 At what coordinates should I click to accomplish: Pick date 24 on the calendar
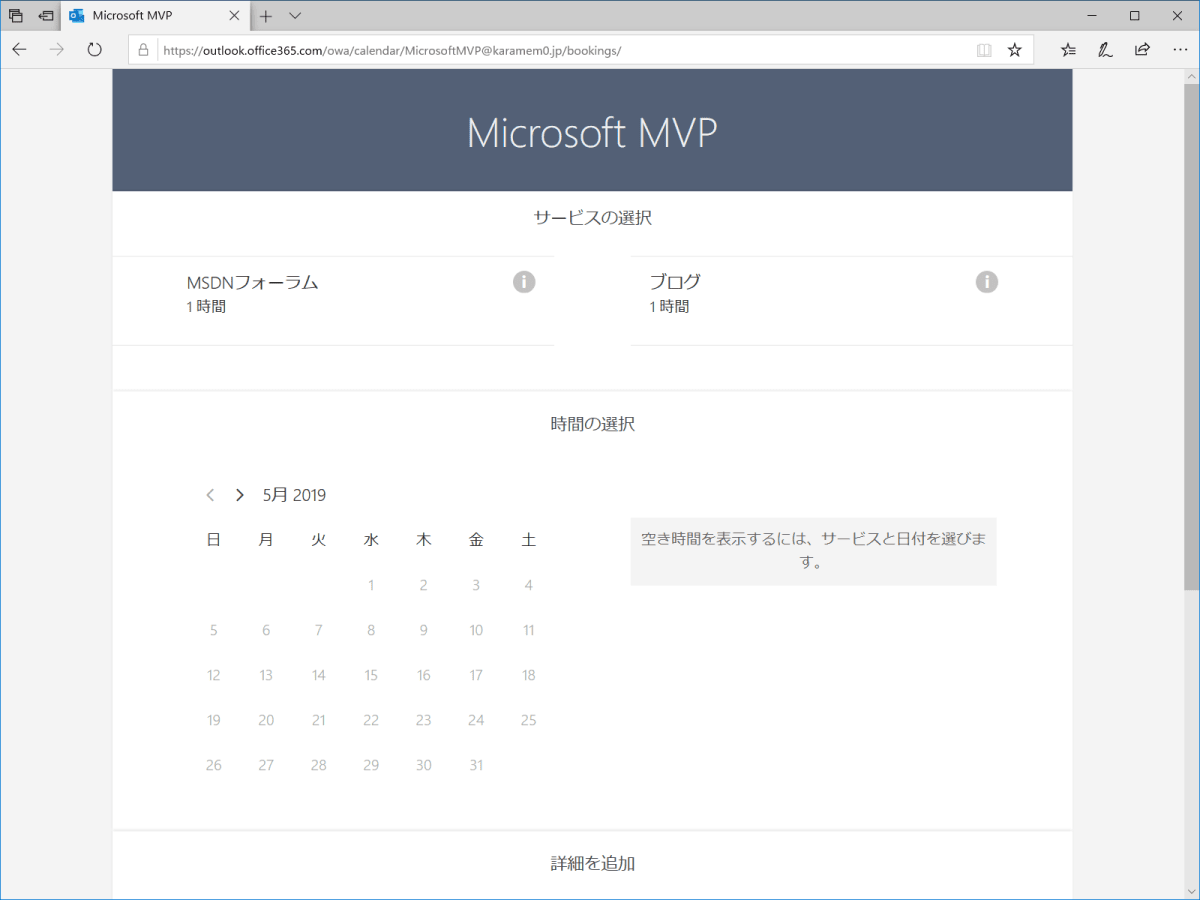pos(476,720)
